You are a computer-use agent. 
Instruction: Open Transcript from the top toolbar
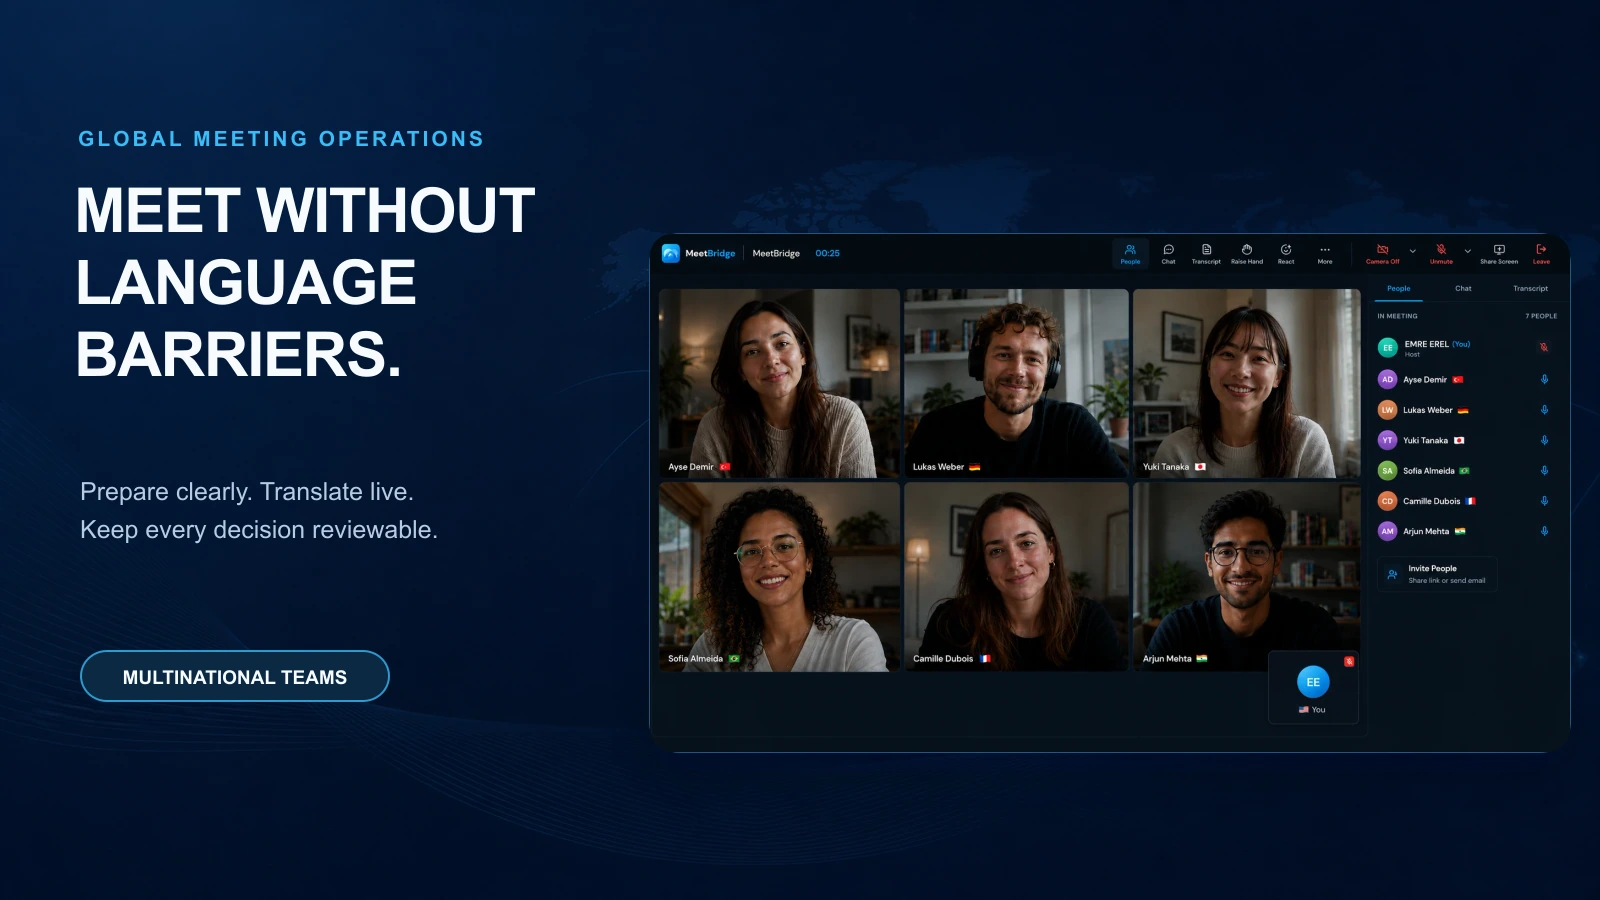point(1206,254)
